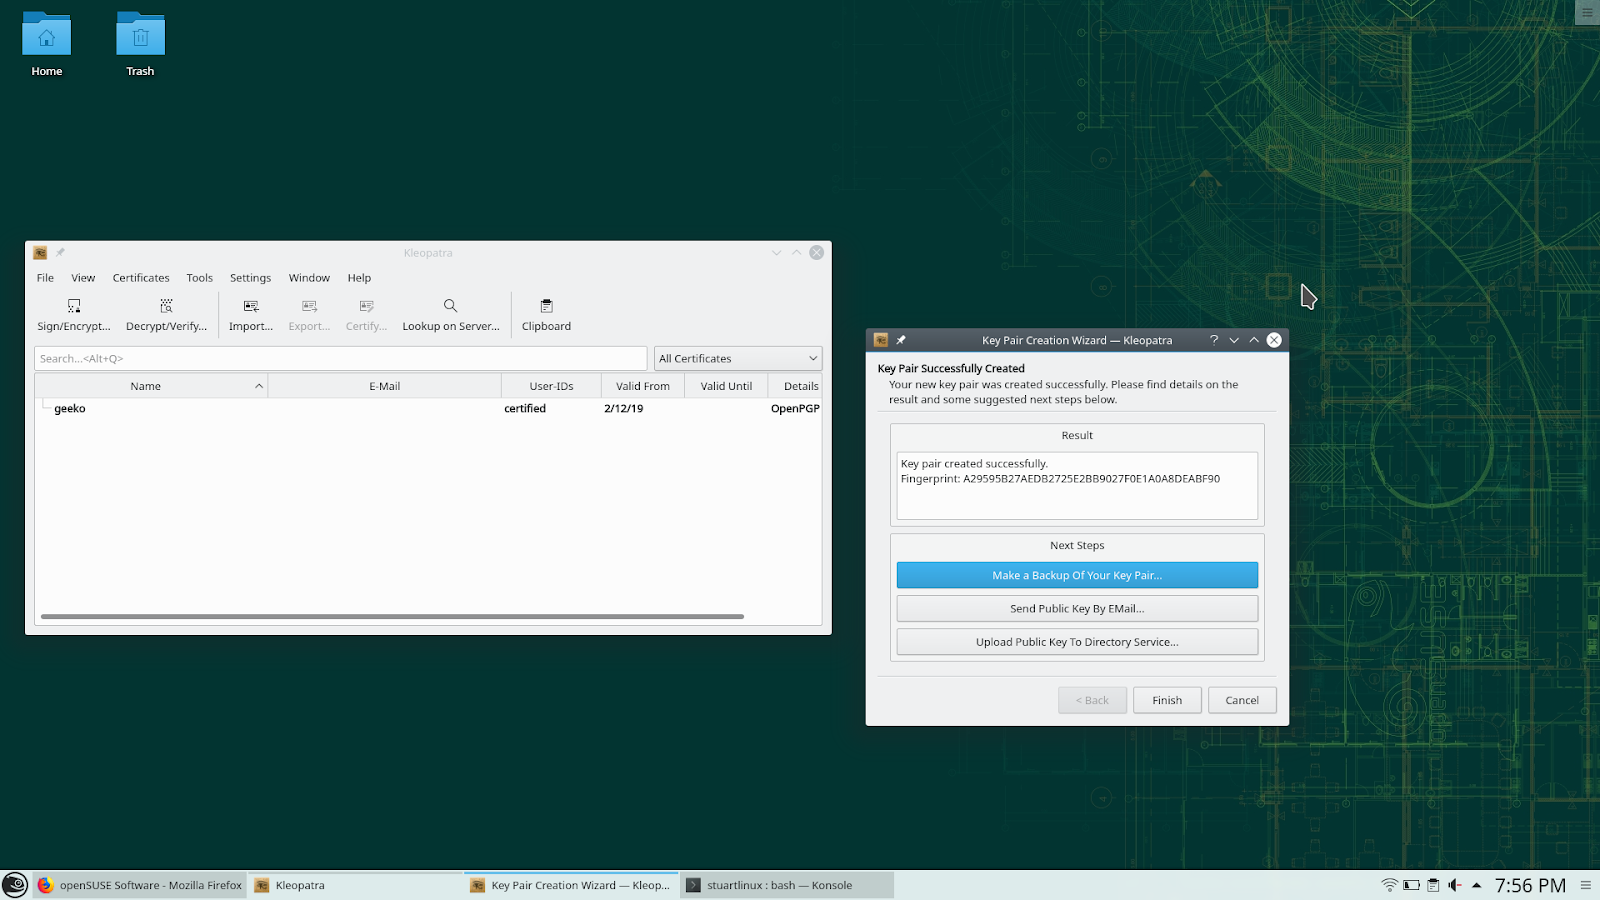Screen dimensions: 1600x900
Task: Click the User-IDs column header
Action: click(x=551, y=386)
